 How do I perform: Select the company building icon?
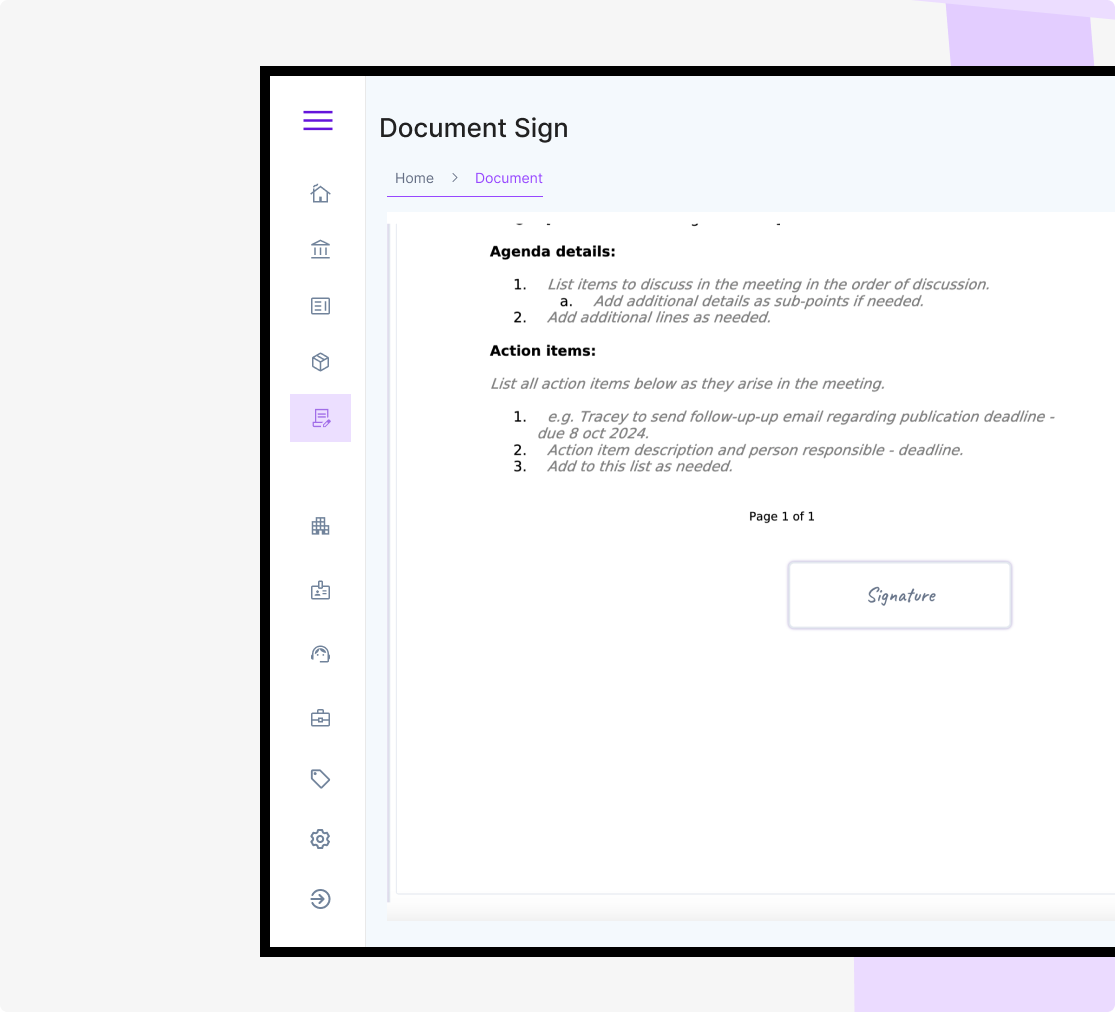click(x=320, y=525)
